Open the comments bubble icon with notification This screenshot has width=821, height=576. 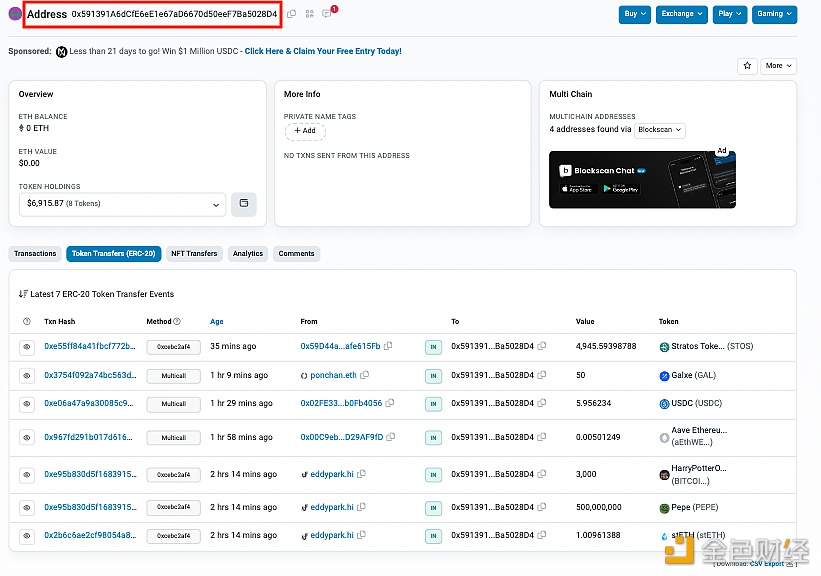click(x=328, y=13)
